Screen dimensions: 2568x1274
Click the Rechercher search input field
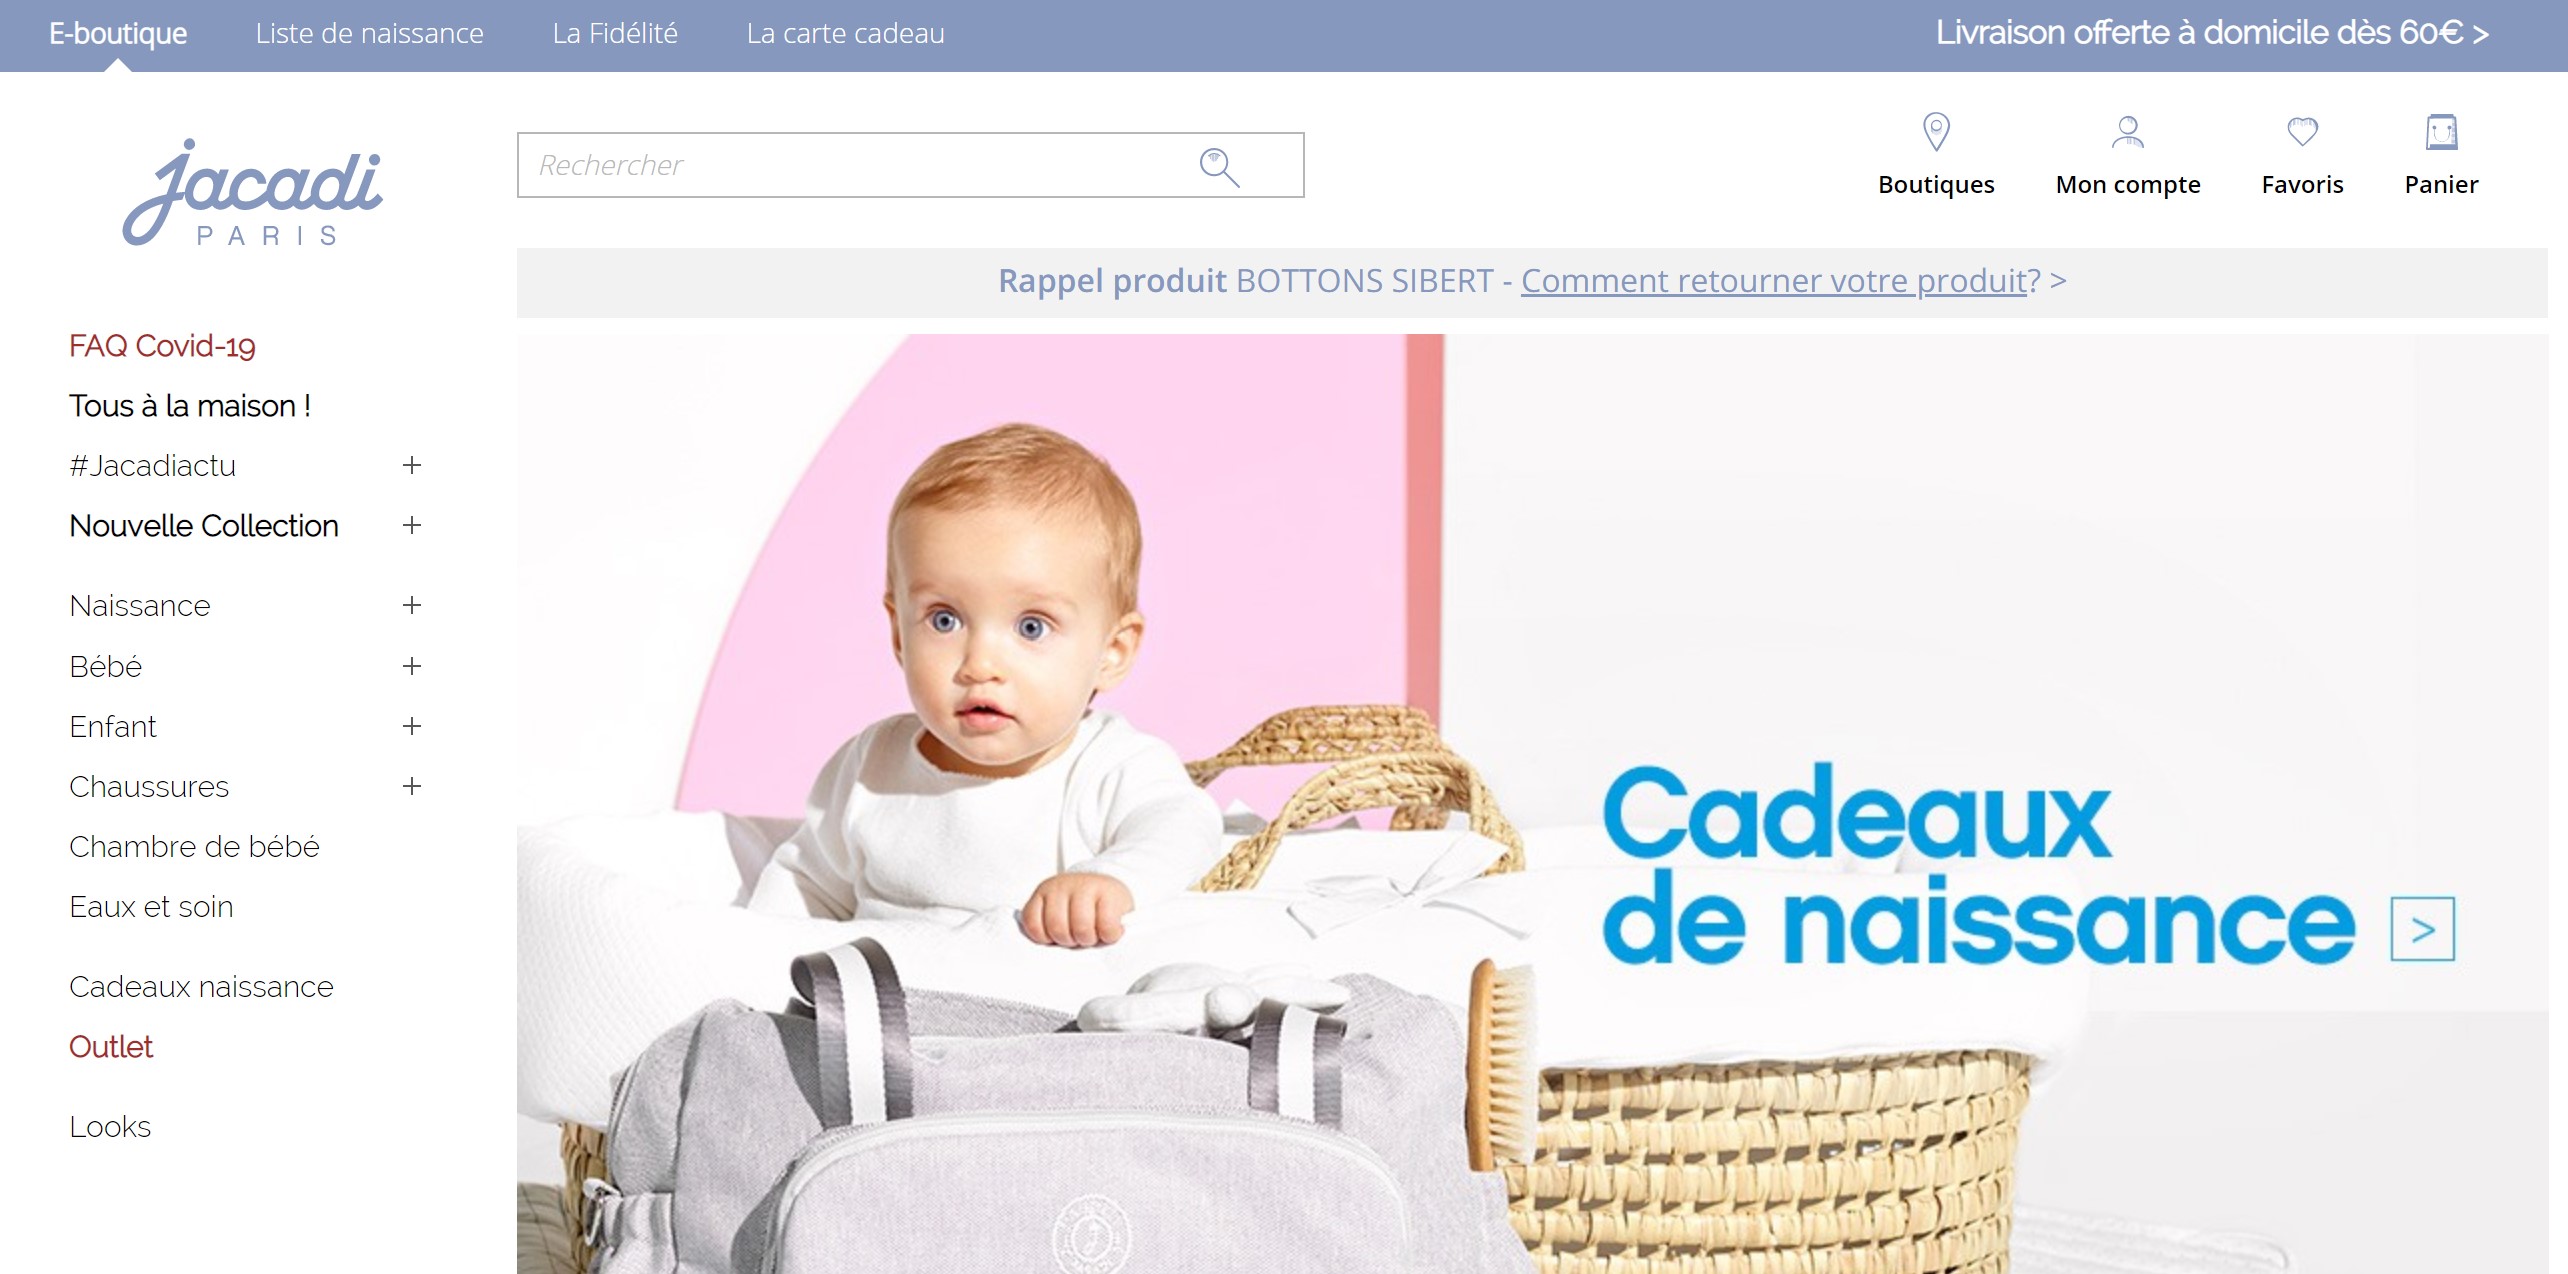click(x=910, y=165)
